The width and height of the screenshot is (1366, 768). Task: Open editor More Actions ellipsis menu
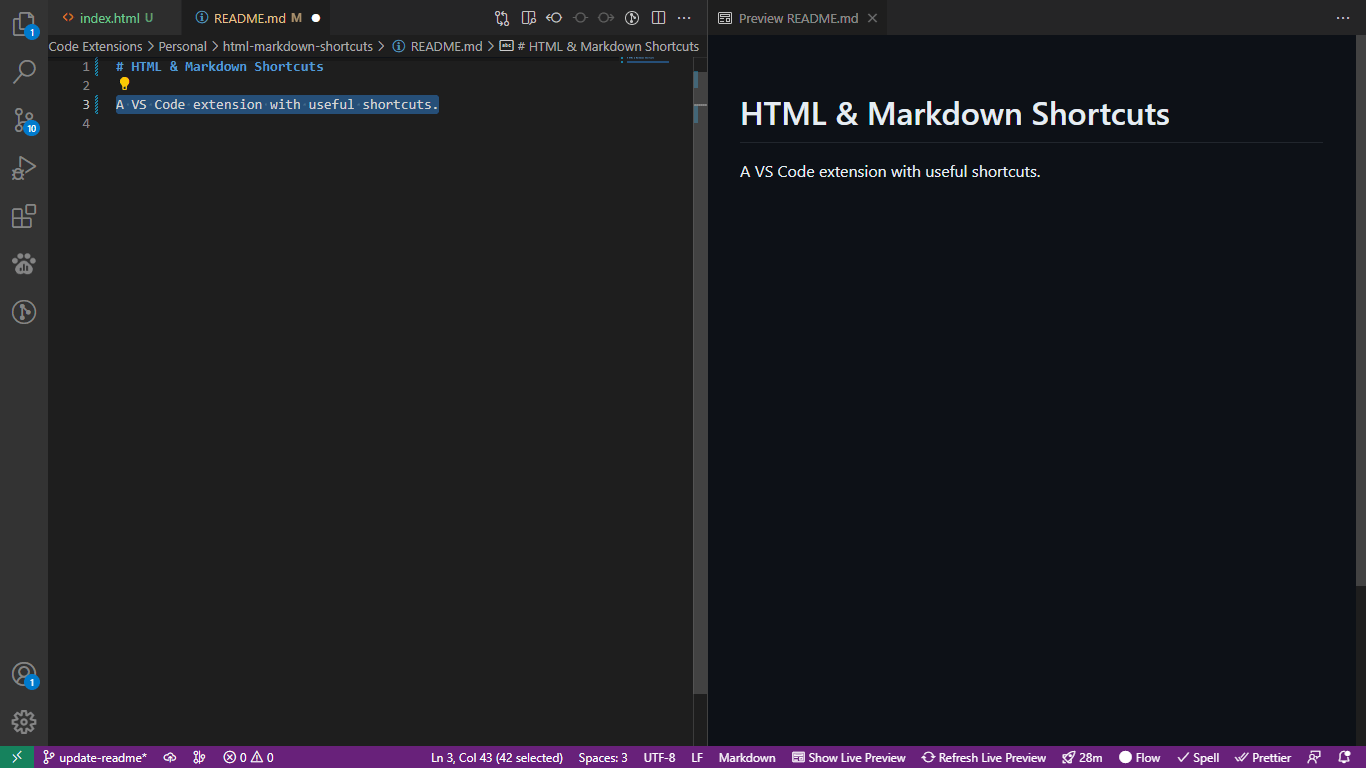pyautogui.click(x=684, y=18)
